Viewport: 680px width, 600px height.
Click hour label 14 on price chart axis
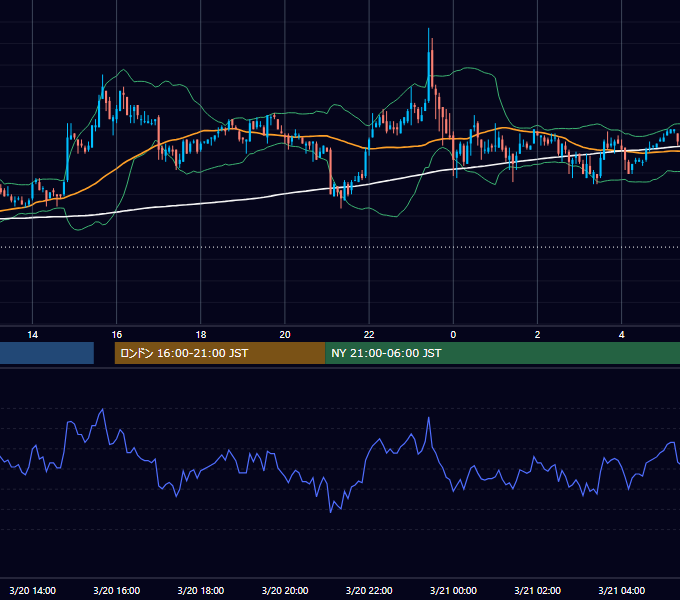point(33,335)
